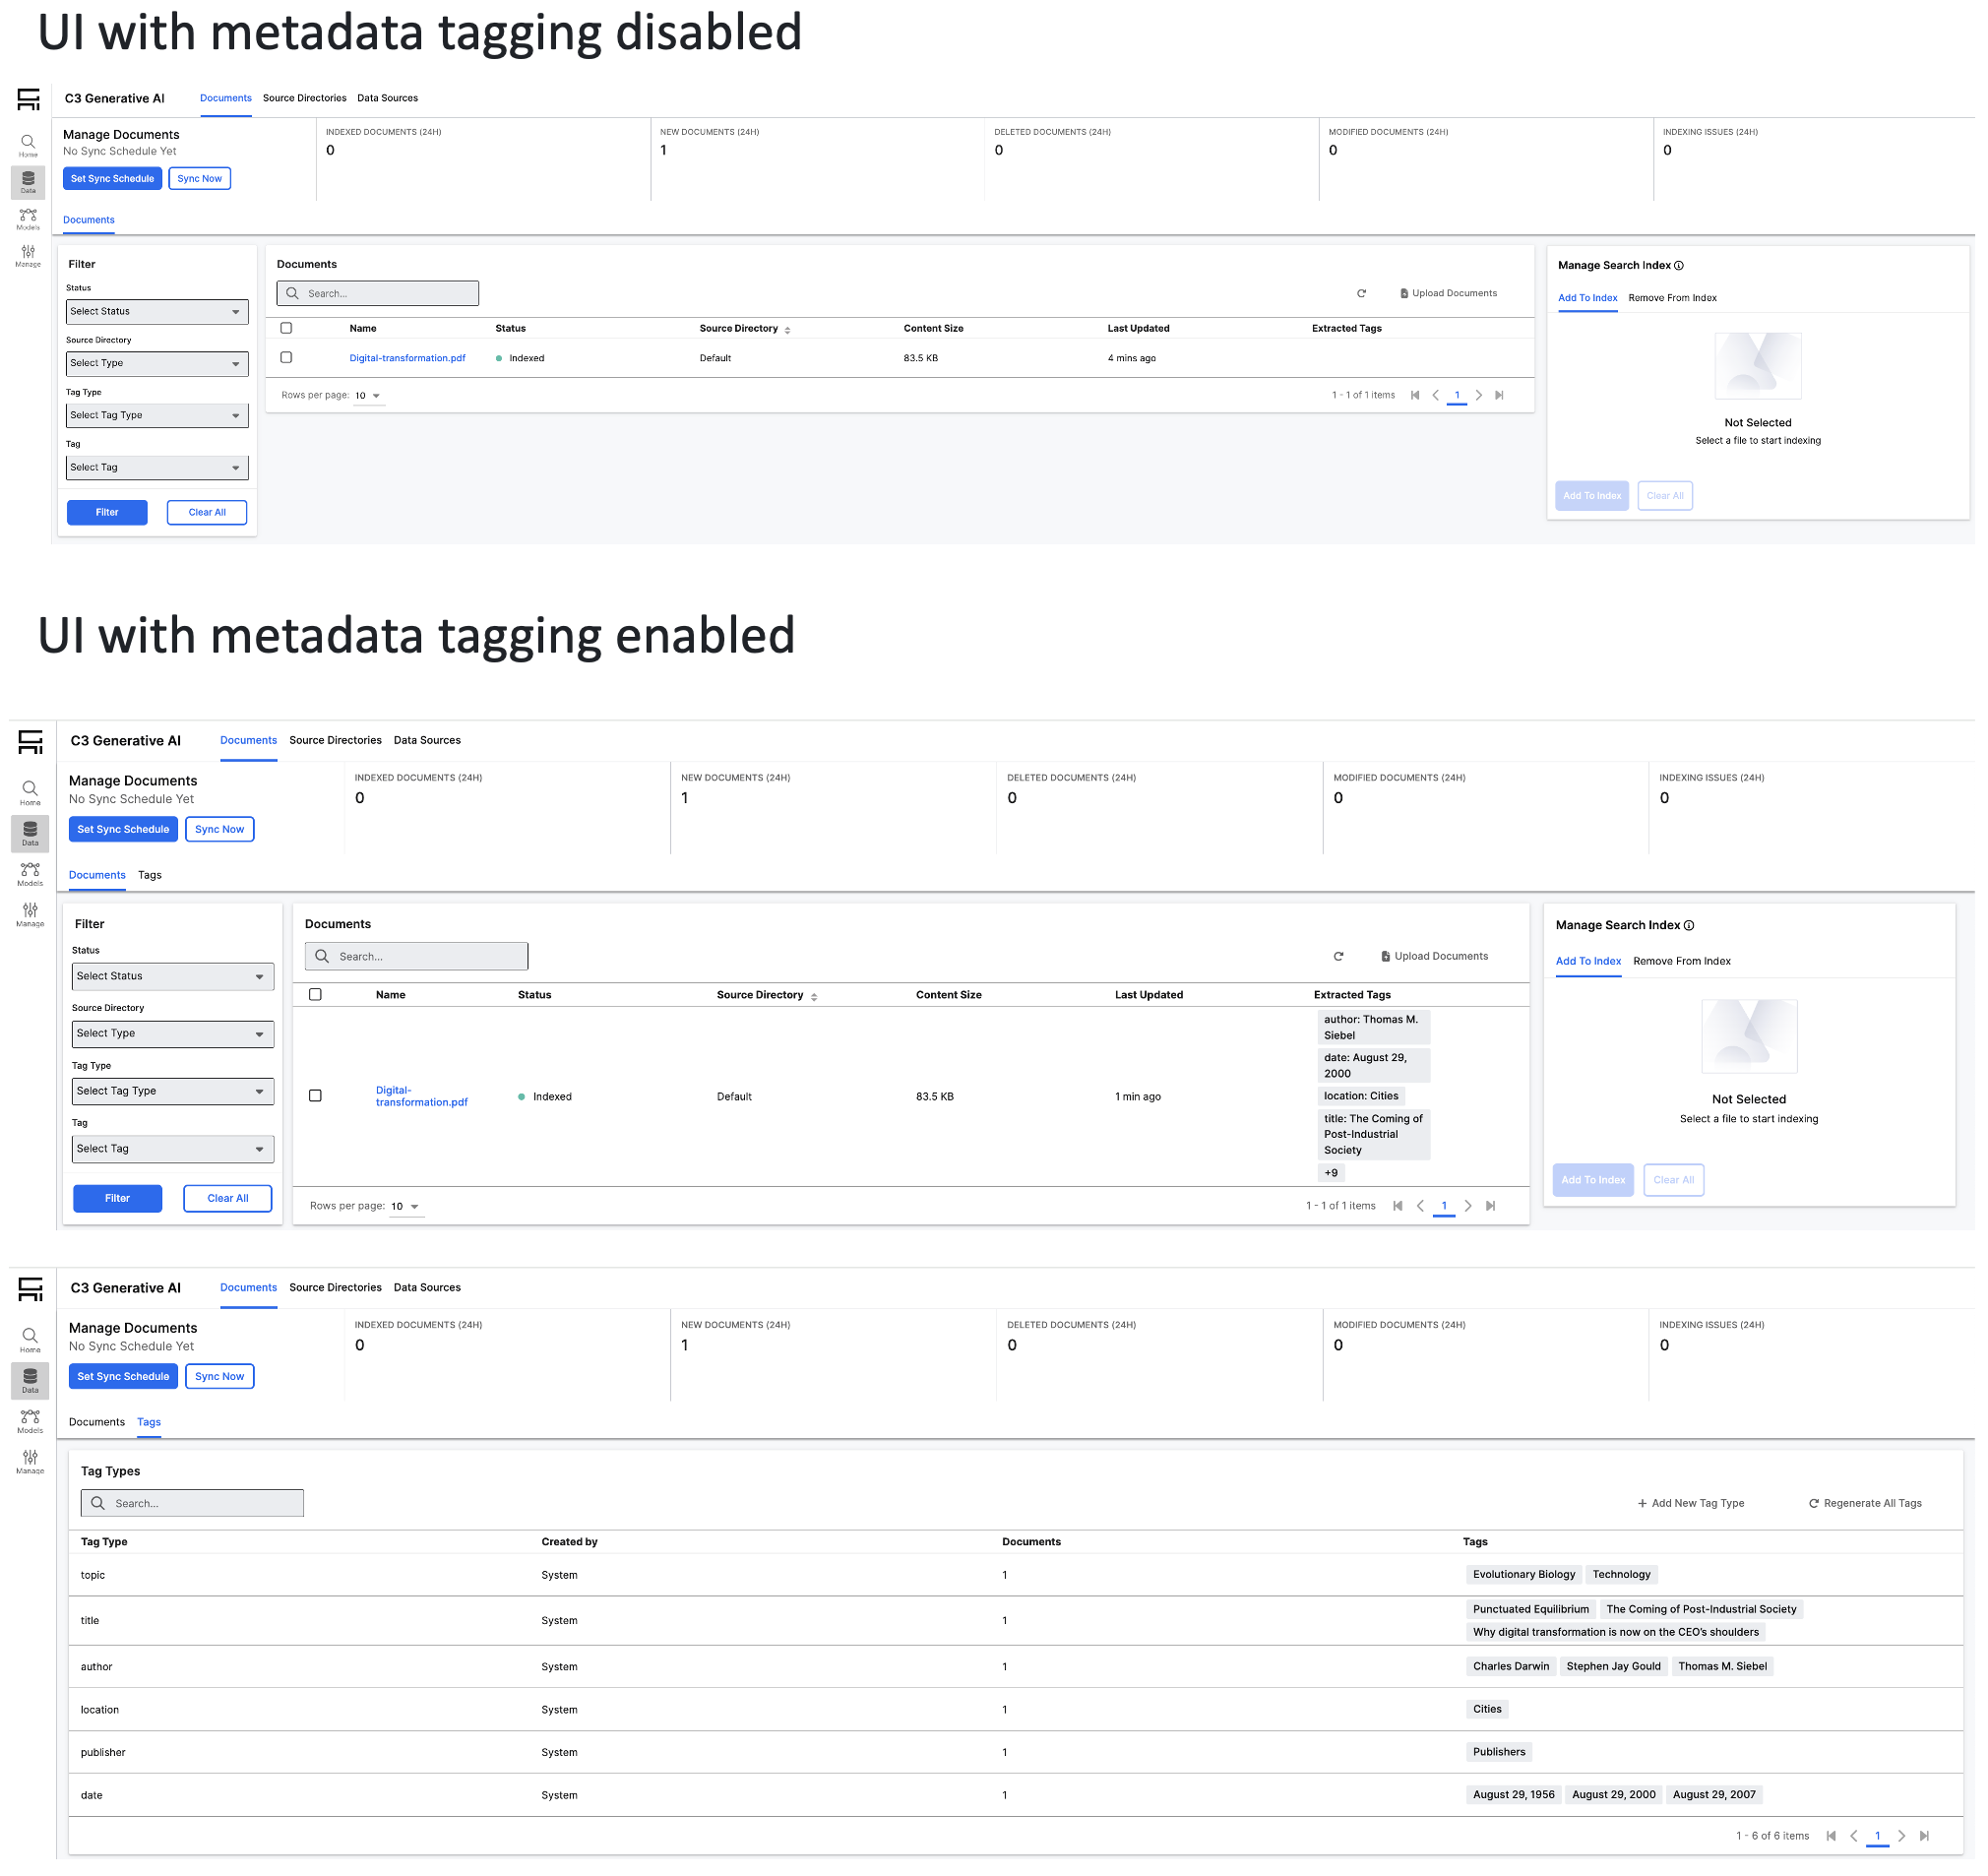Go to the last page in the Tag Types pagination
The height and width of the screenshot is (1876, 1988).
click(x=1924, y=1836)
